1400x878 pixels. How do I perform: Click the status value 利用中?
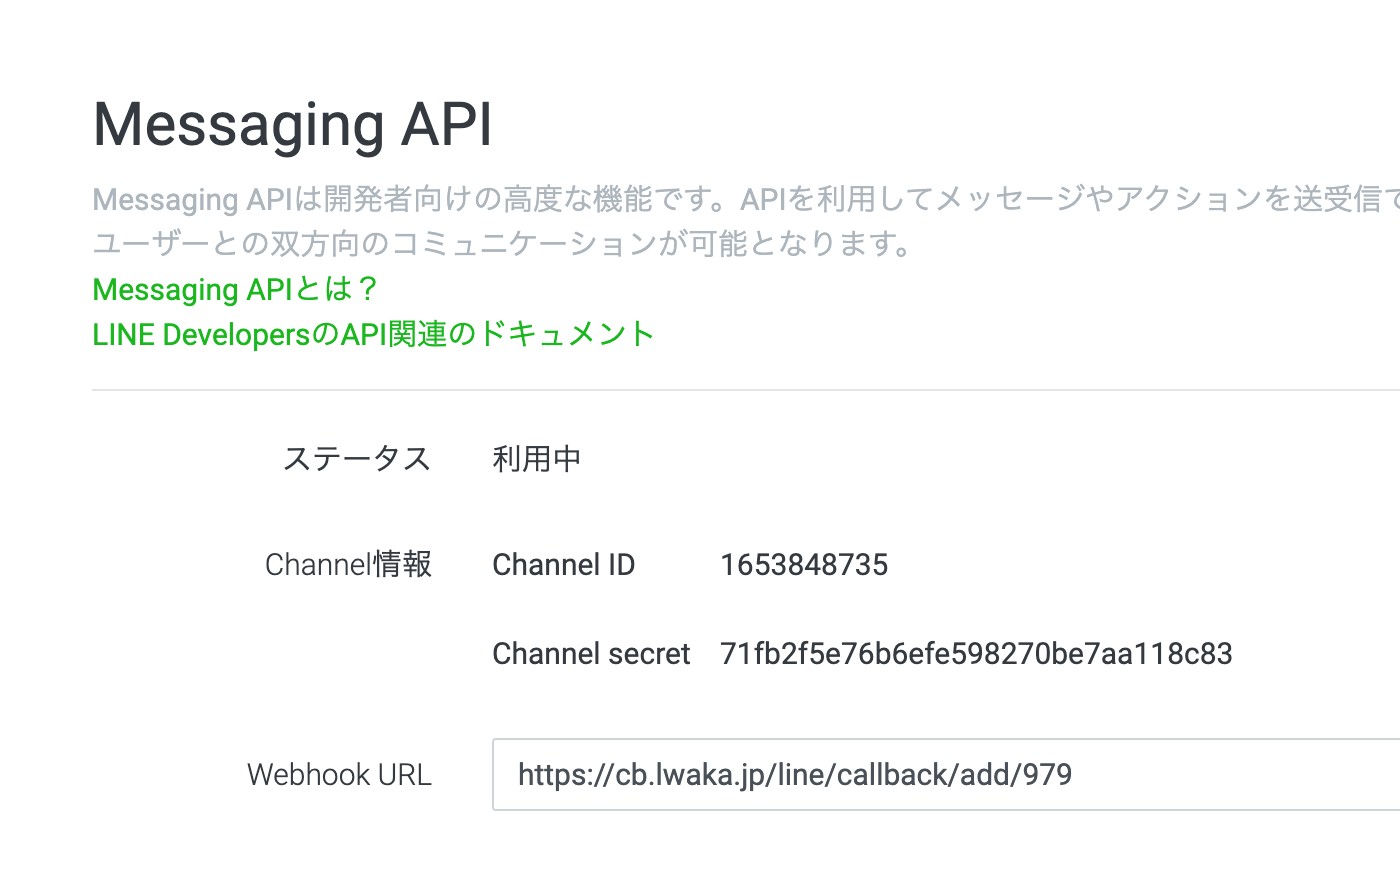[537, 459]
